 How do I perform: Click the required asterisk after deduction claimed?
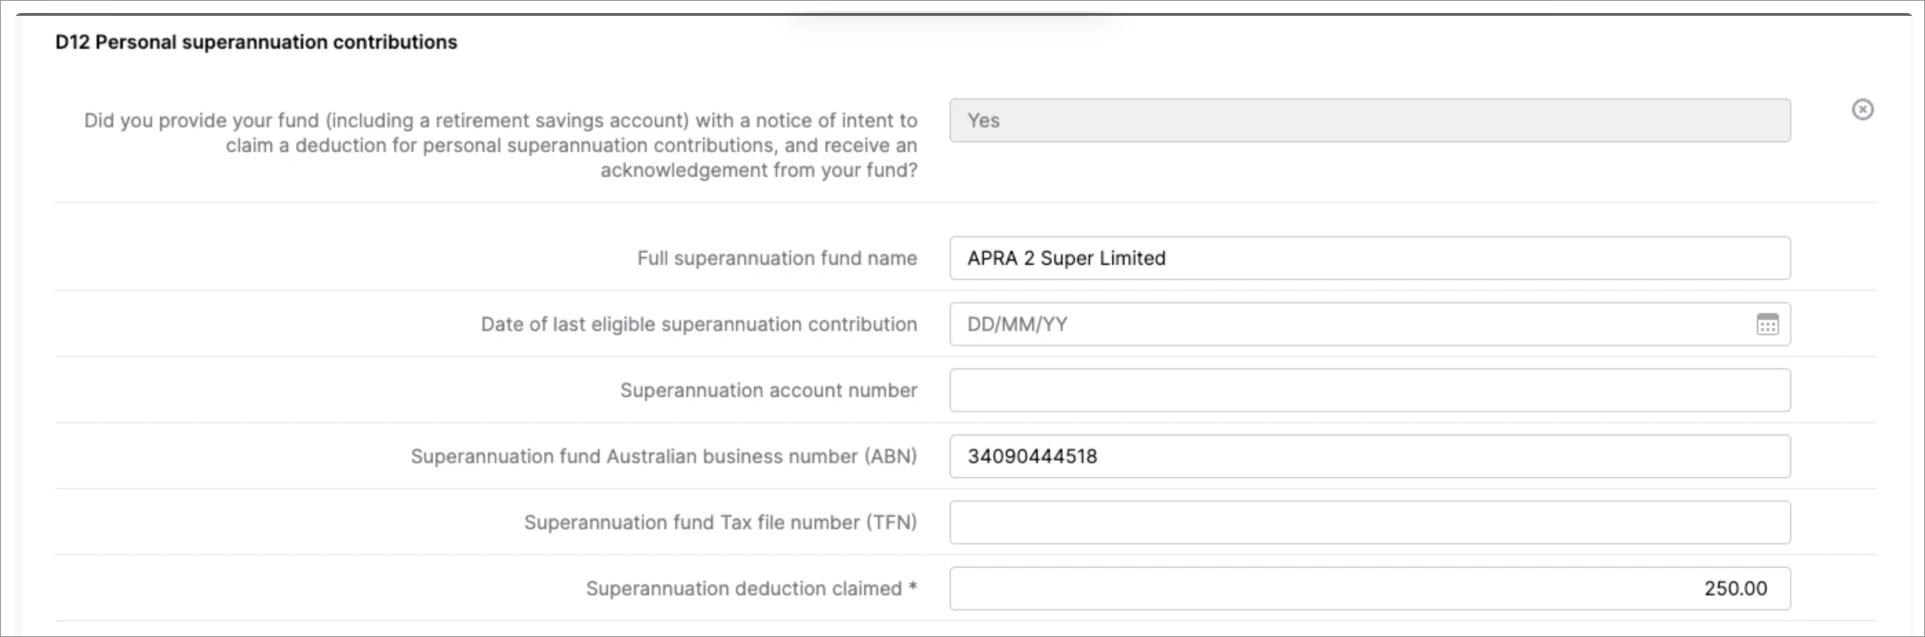coord(912,587)
